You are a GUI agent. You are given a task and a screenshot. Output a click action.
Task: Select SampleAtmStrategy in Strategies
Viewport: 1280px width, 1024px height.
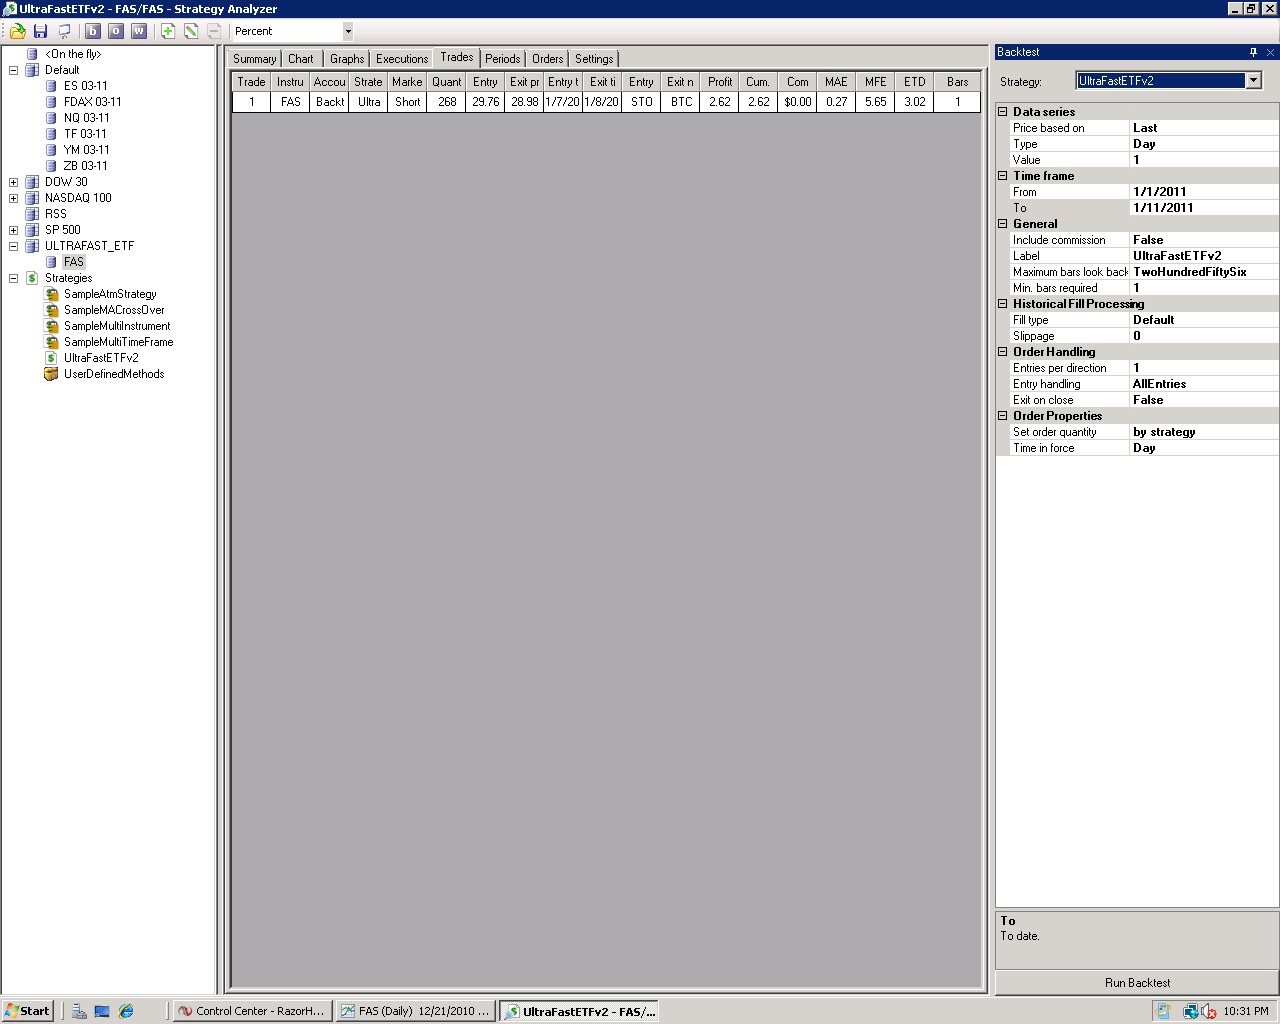pyautogui.click(x=110, y=294)
